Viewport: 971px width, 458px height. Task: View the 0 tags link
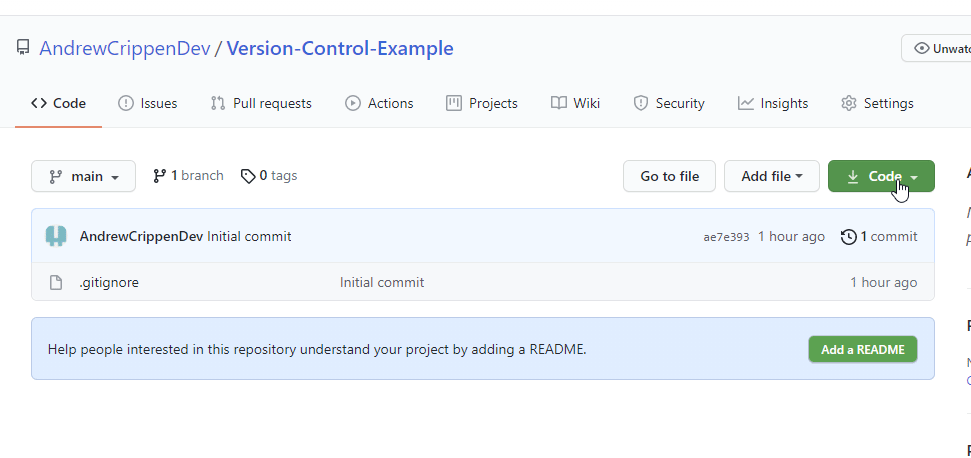coord(269,176)
